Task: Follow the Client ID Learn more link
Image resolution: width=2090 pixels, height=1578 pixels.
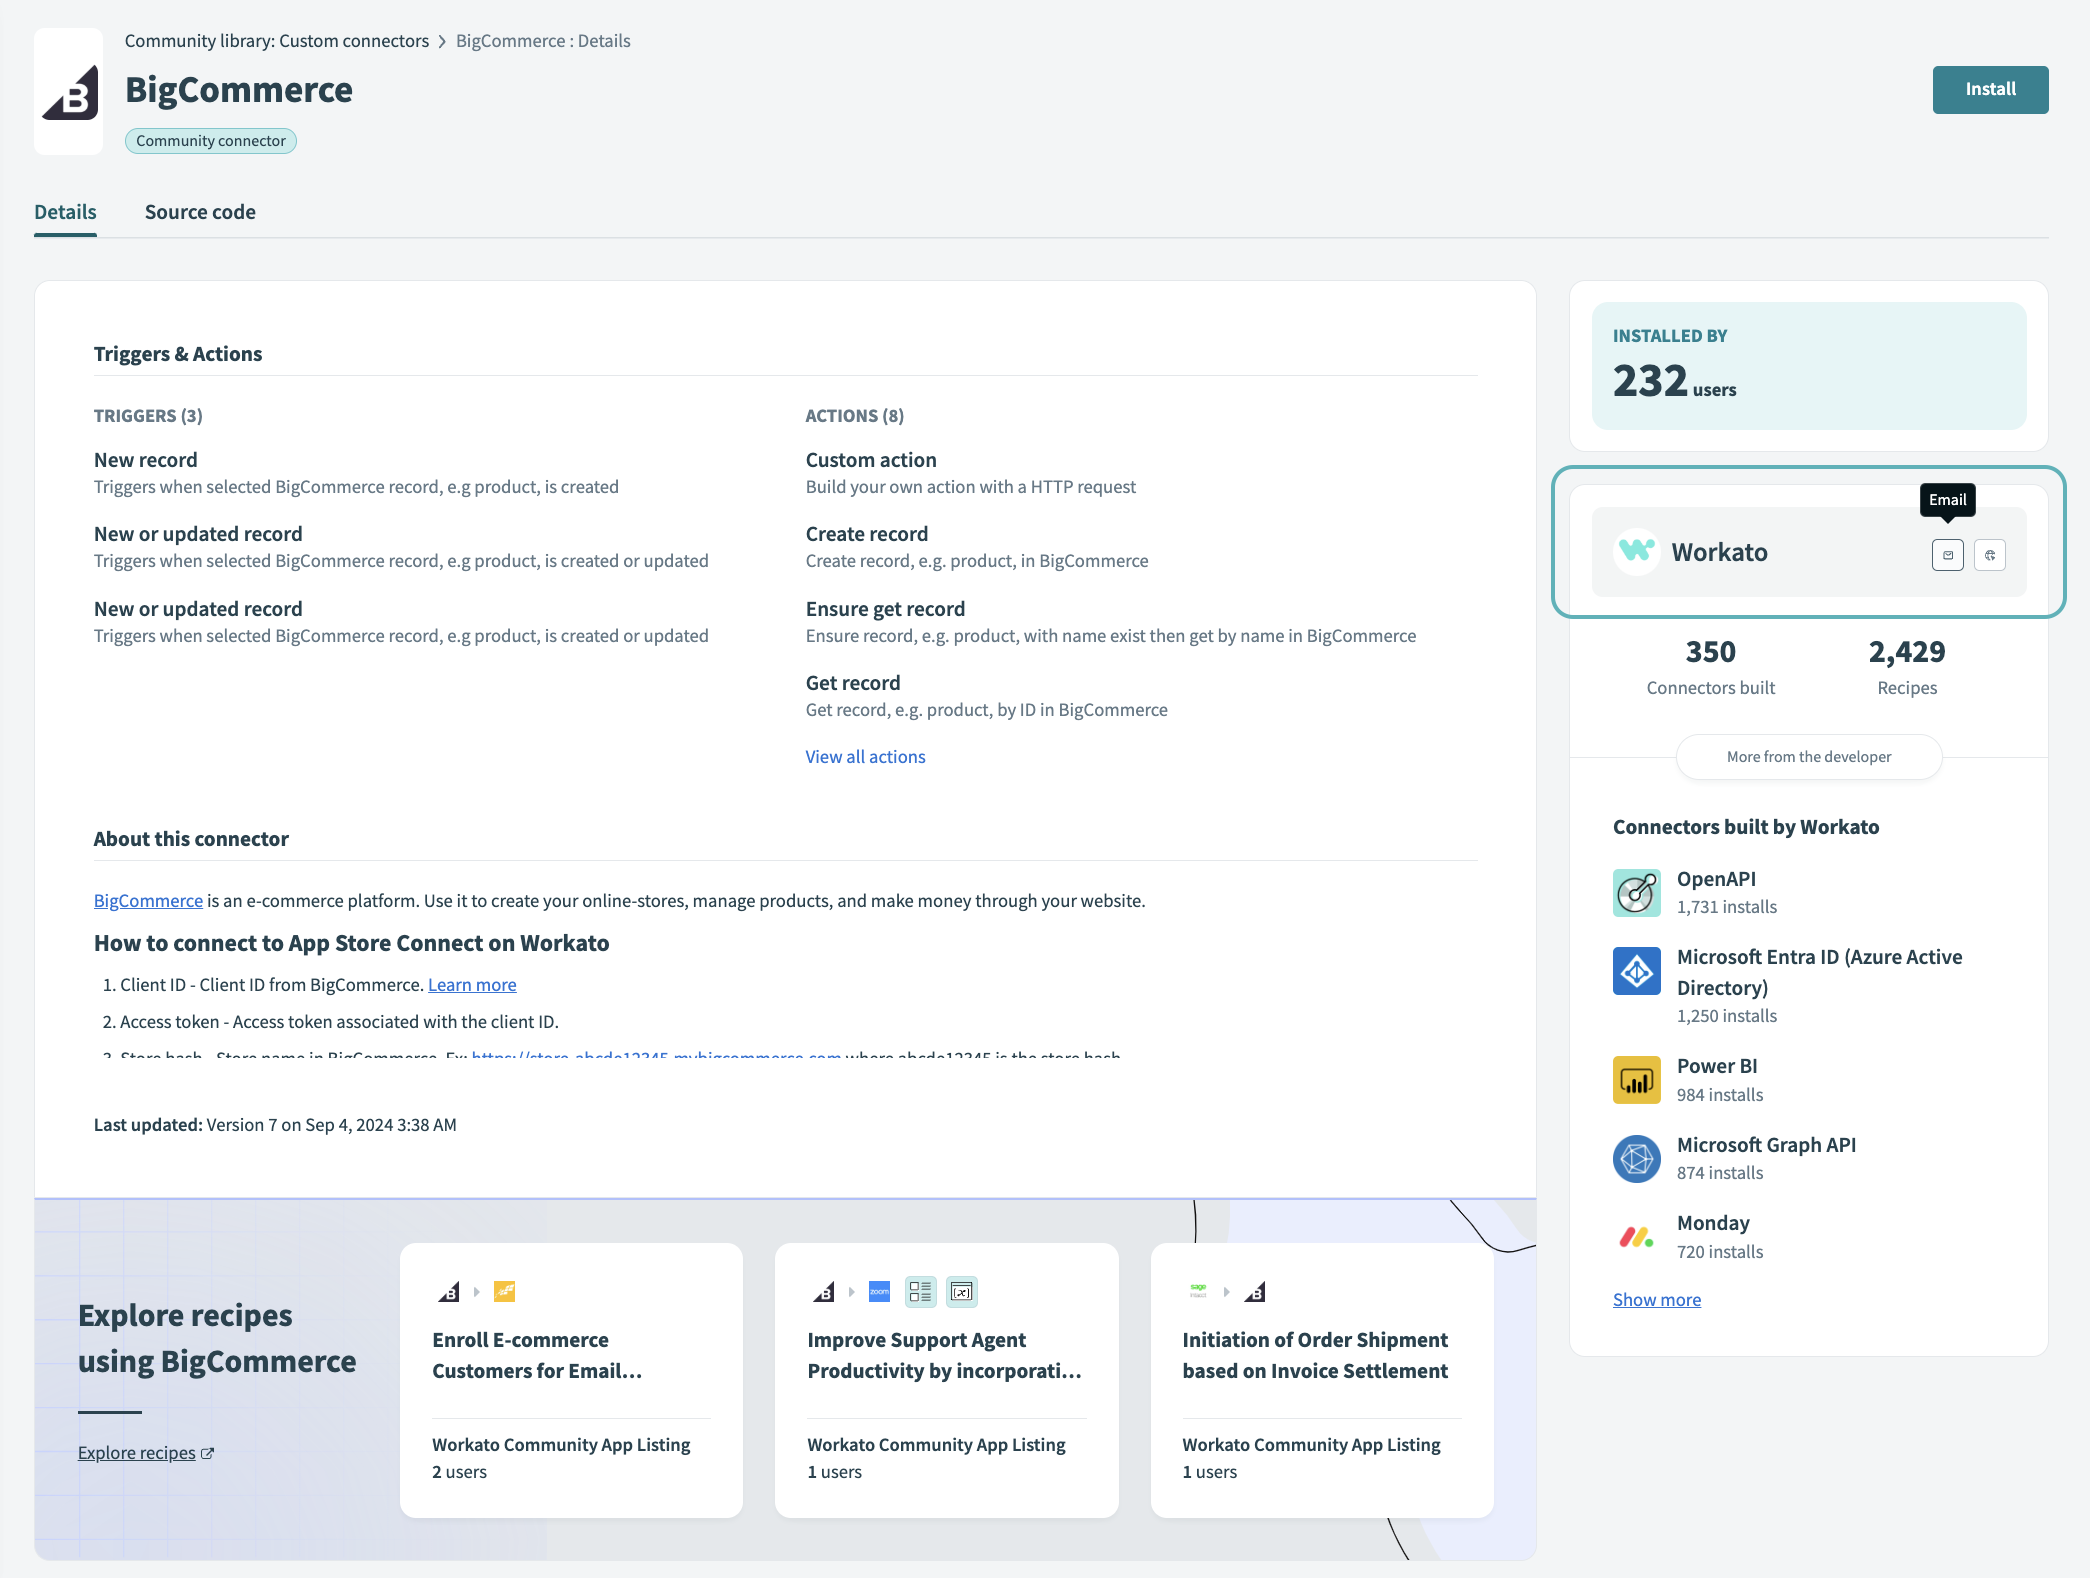Action: (472, 985)
